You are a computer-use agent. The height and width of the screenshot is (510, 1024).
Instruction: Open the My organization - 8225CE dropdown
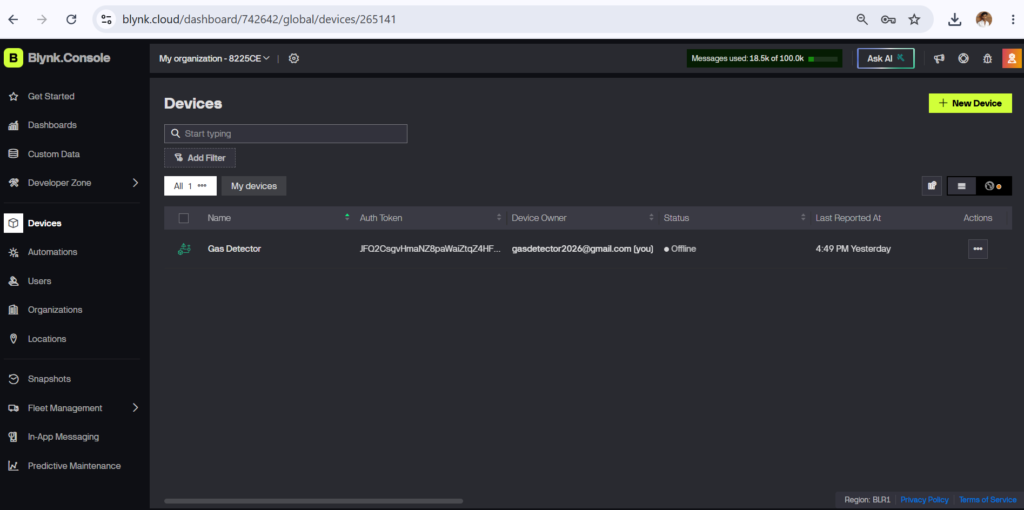tap(215, 58)
